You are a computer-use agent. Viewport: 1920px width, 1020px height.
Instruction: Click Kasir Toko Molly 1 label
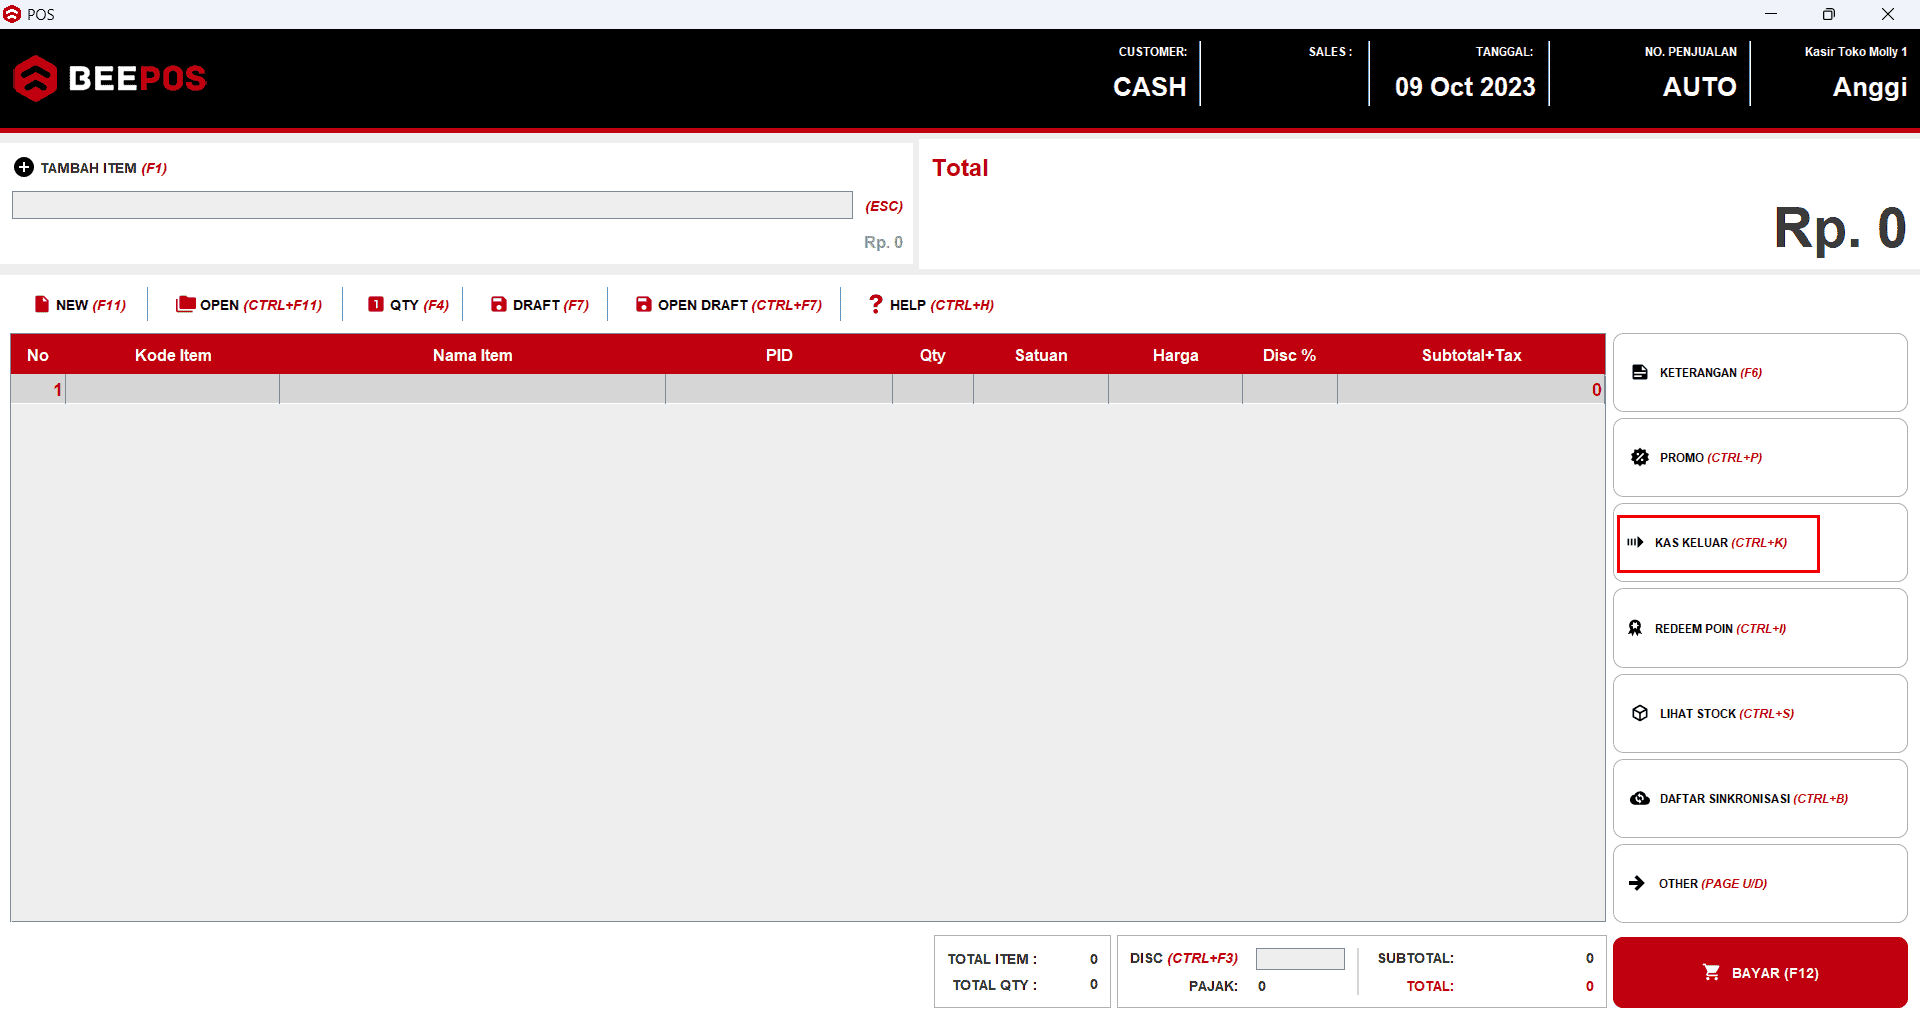click(x=1855, y=52)
